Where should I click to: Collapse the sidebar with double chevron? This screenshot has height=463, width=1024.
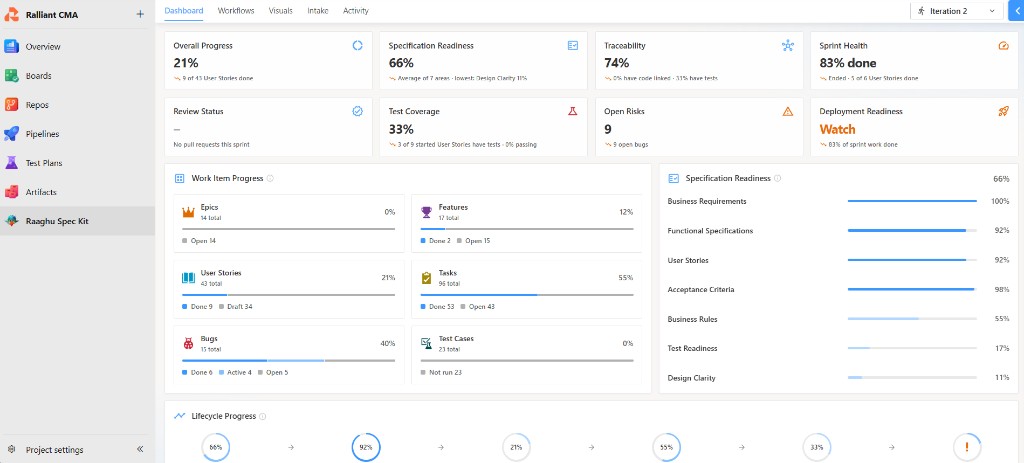(140, 449)
